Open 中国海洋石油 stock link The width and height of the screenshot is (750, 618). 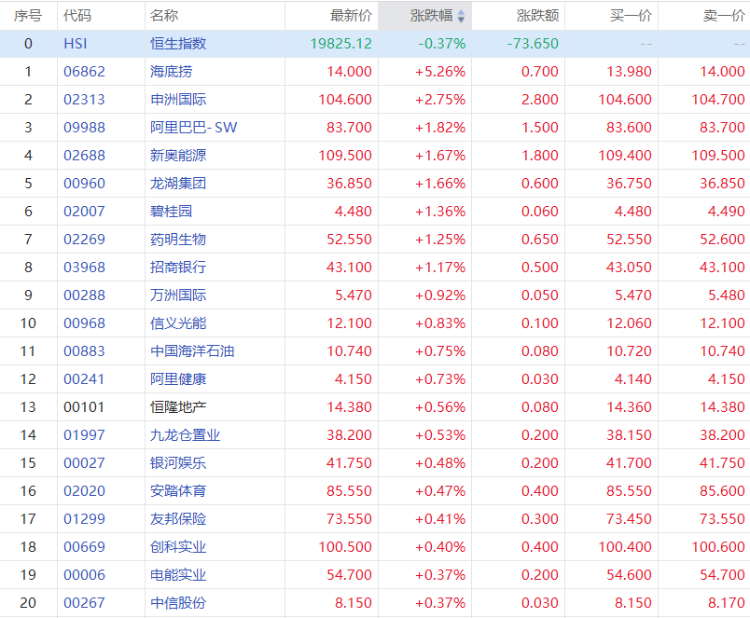192,352
